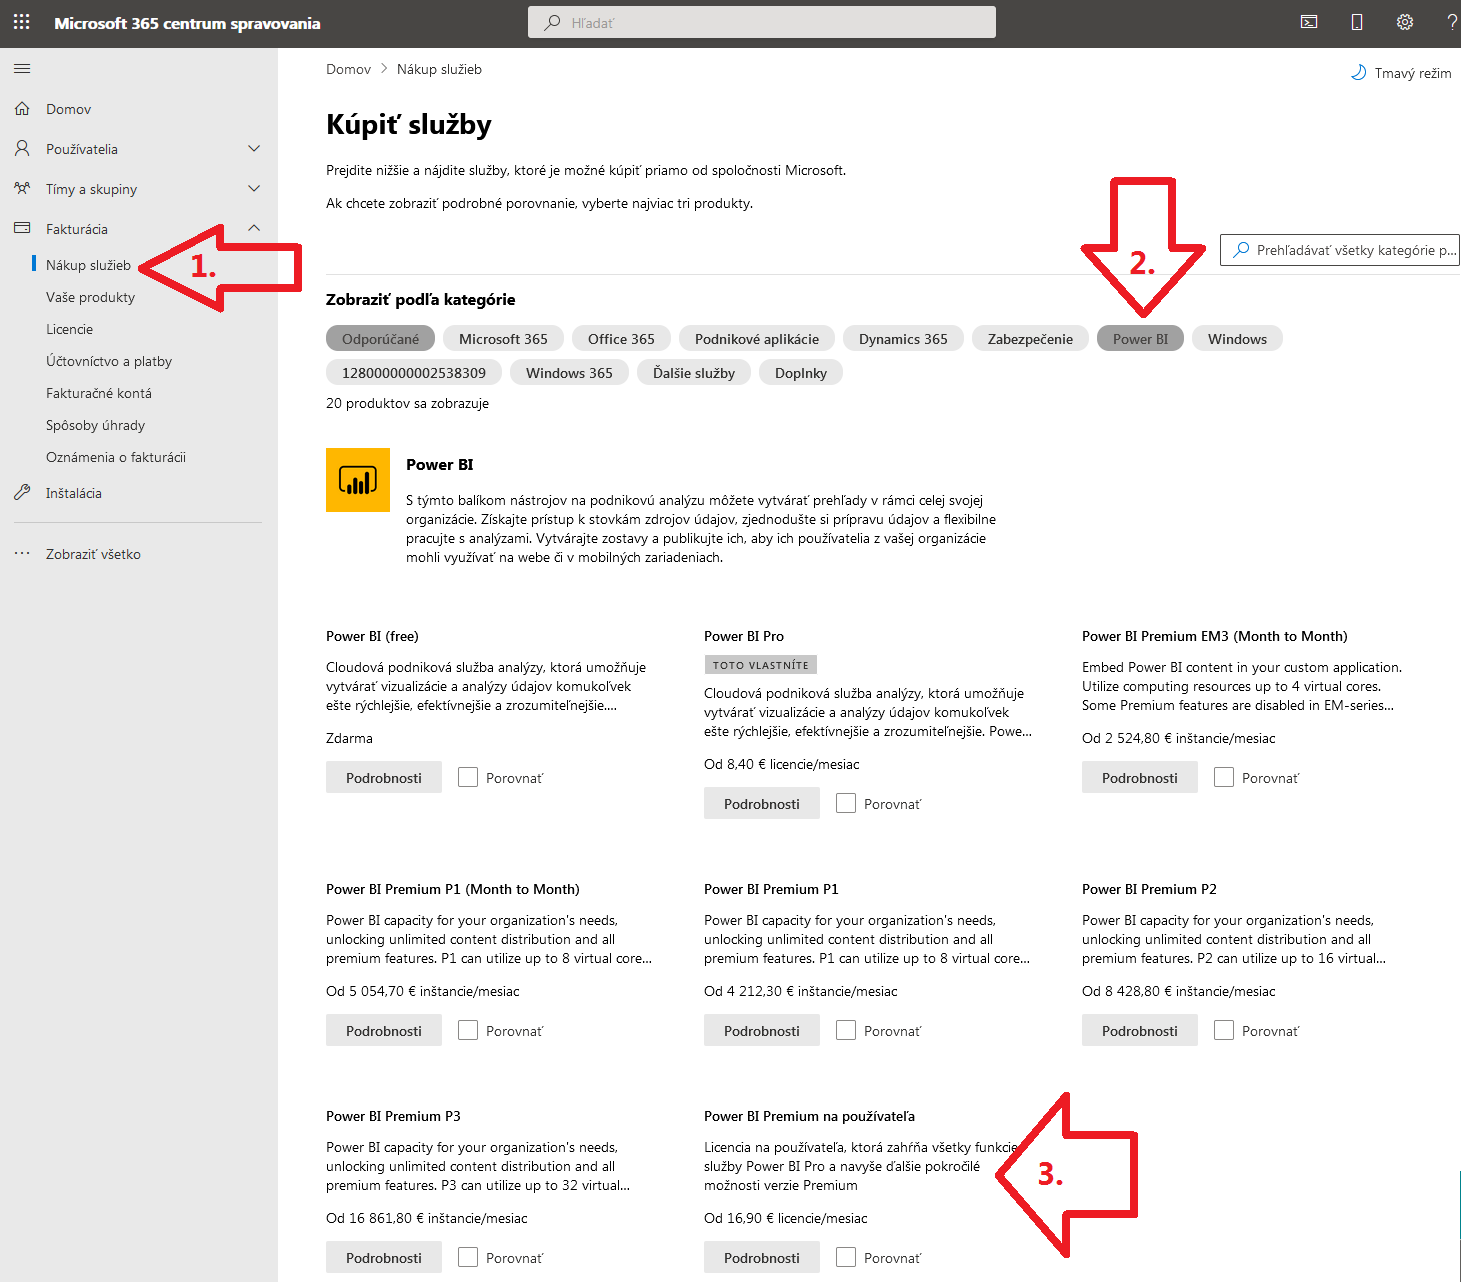
Task: Open Podrobnosti for Premium na používateľa
Action: 762,1257
